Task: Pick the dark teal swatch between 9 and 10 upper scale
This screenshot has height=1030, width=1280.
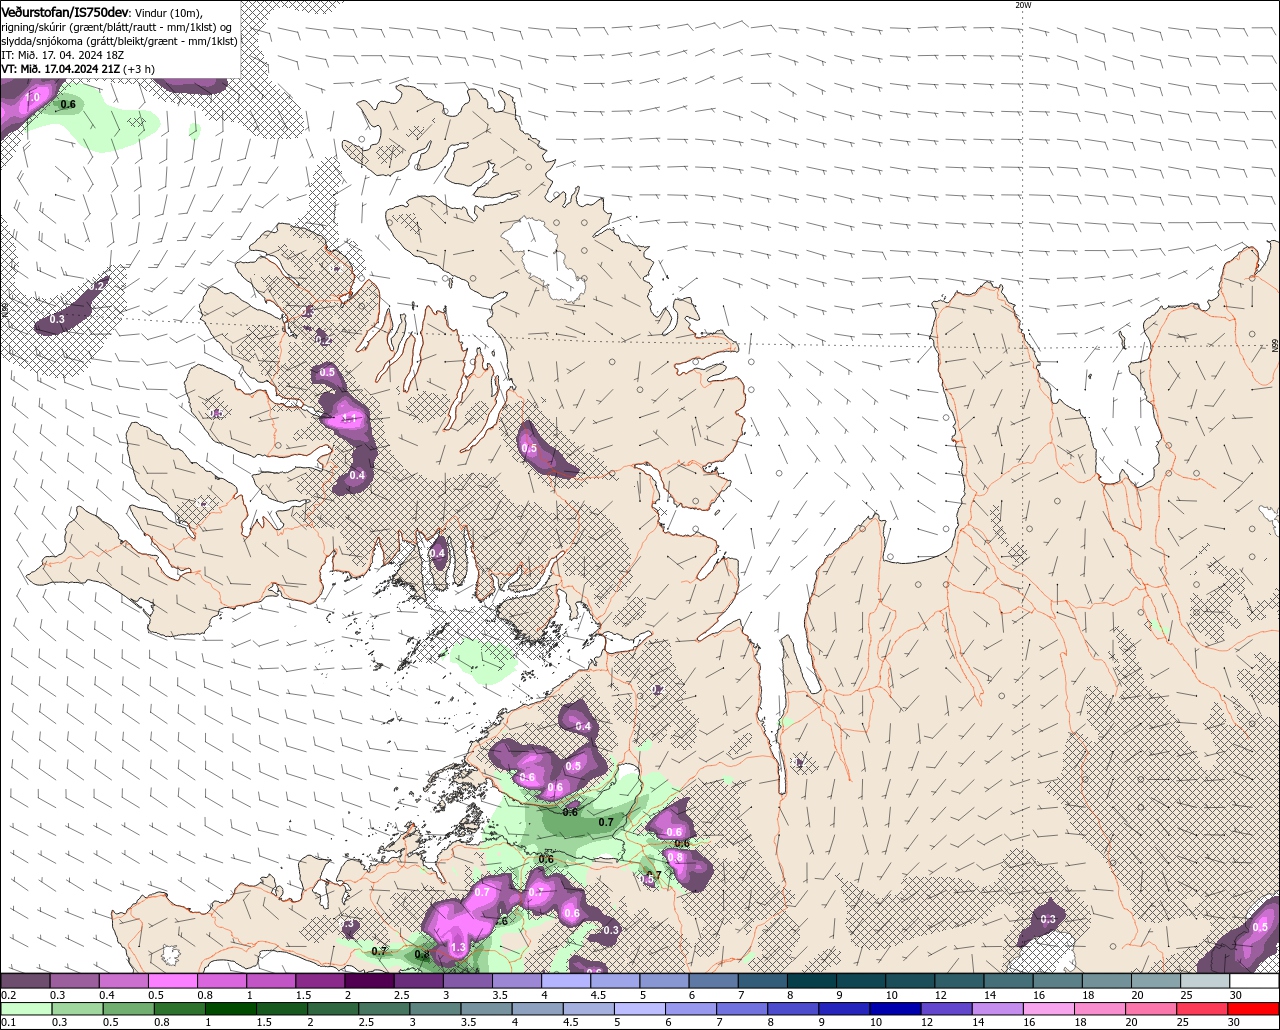Action: (x=861, y=981)
